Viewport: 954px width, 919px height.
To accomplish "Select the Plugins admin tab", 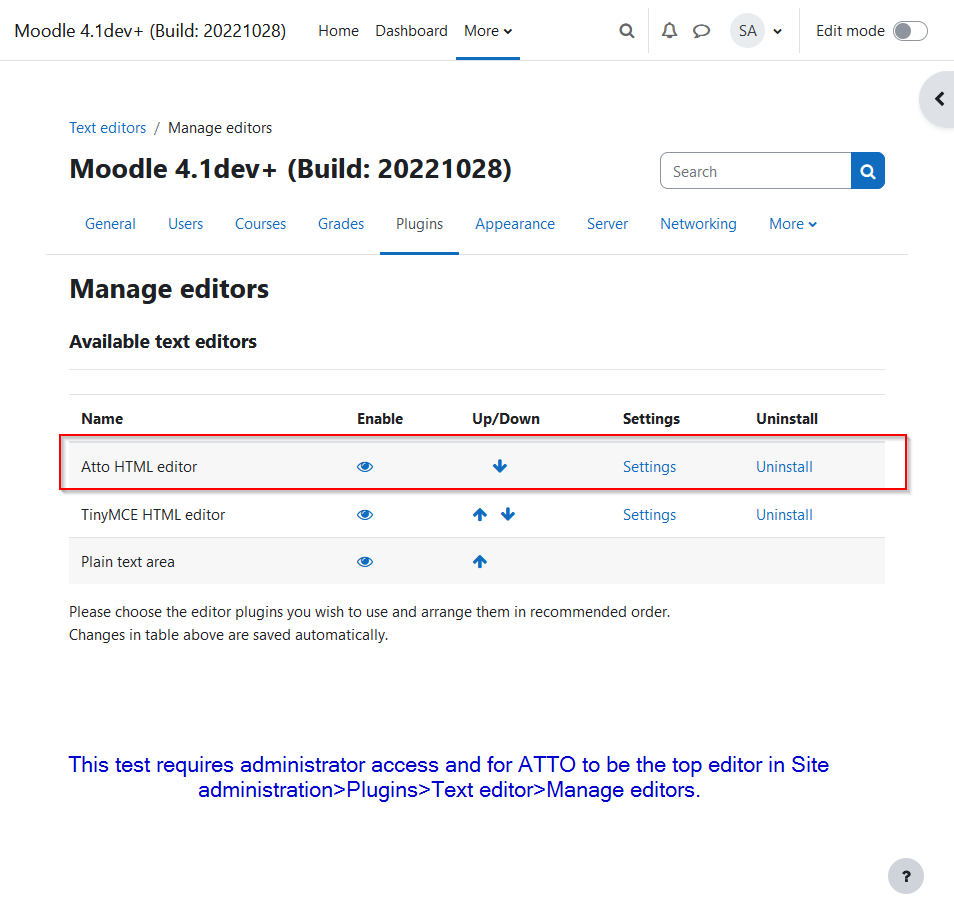I will [419, 224].
